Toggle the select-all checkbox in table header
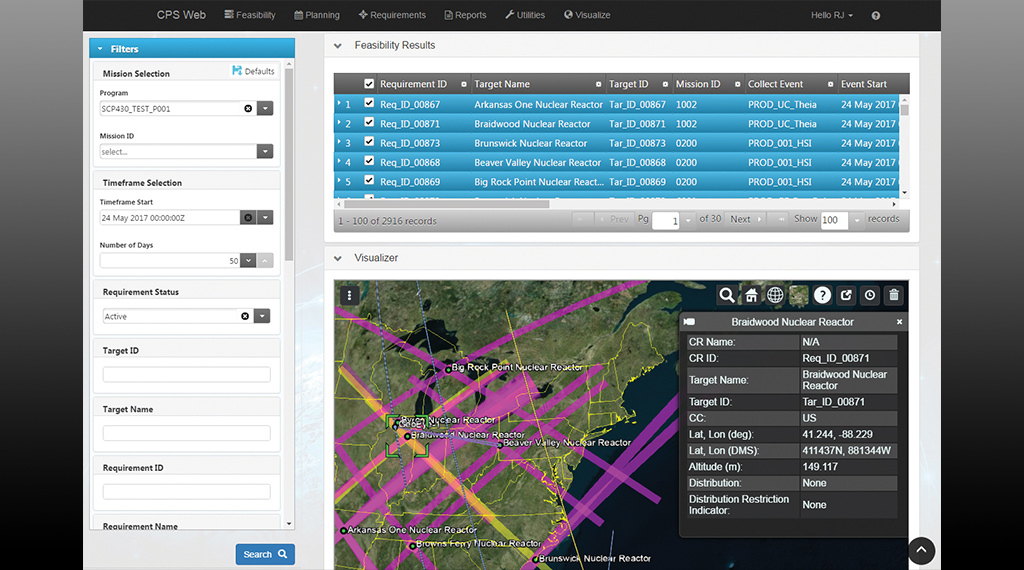The width and height of the screenshot is (1024, 570). pos(370,84)
